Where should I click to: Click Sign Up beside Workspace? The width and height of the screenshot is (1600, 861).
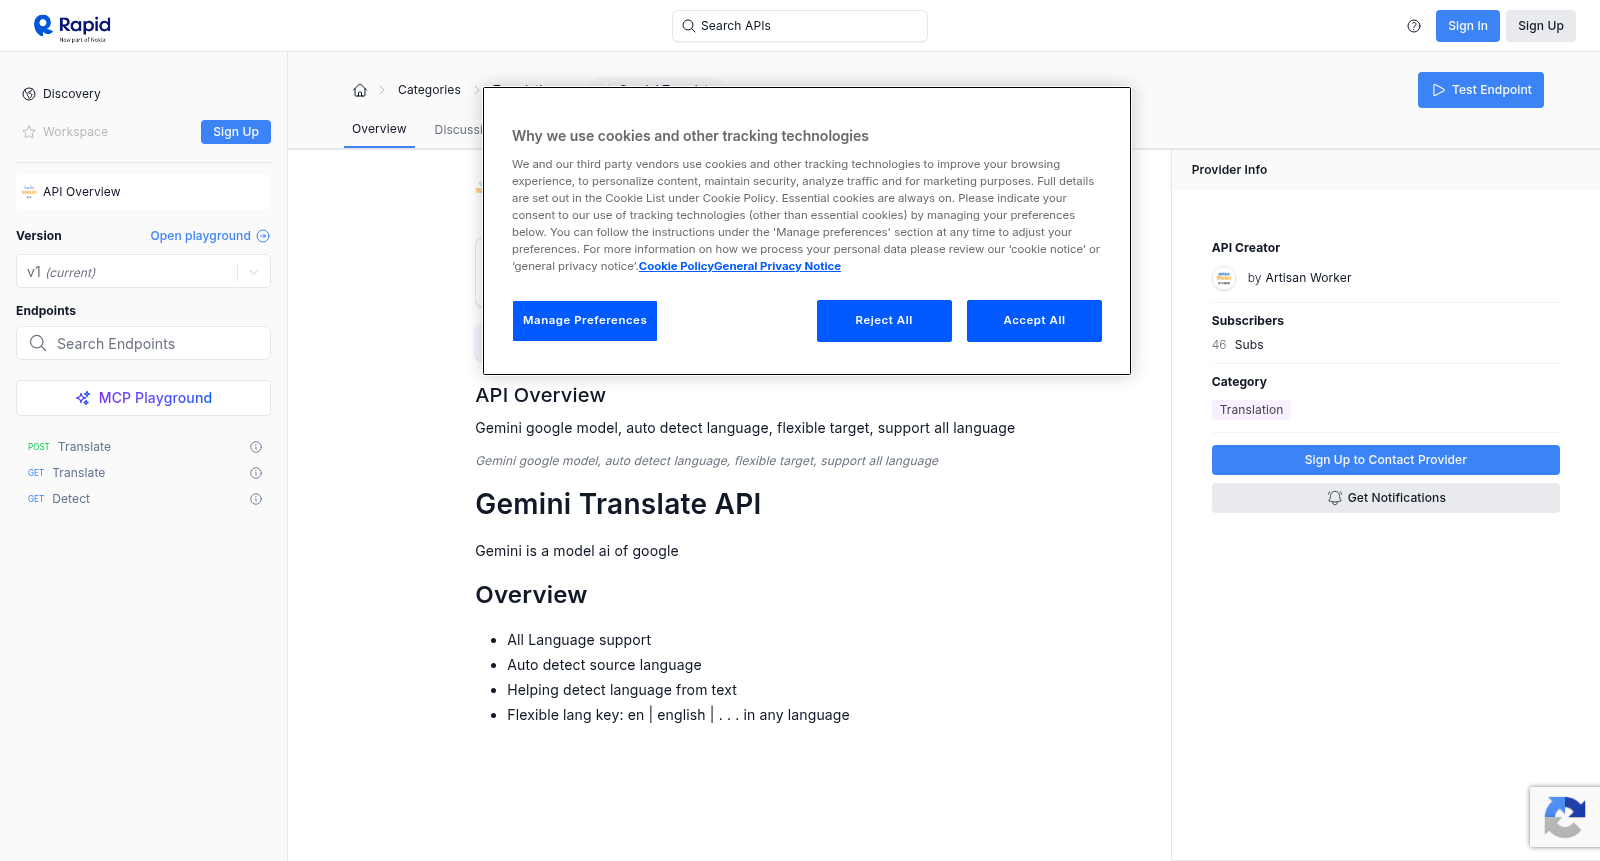click(236, 132)
